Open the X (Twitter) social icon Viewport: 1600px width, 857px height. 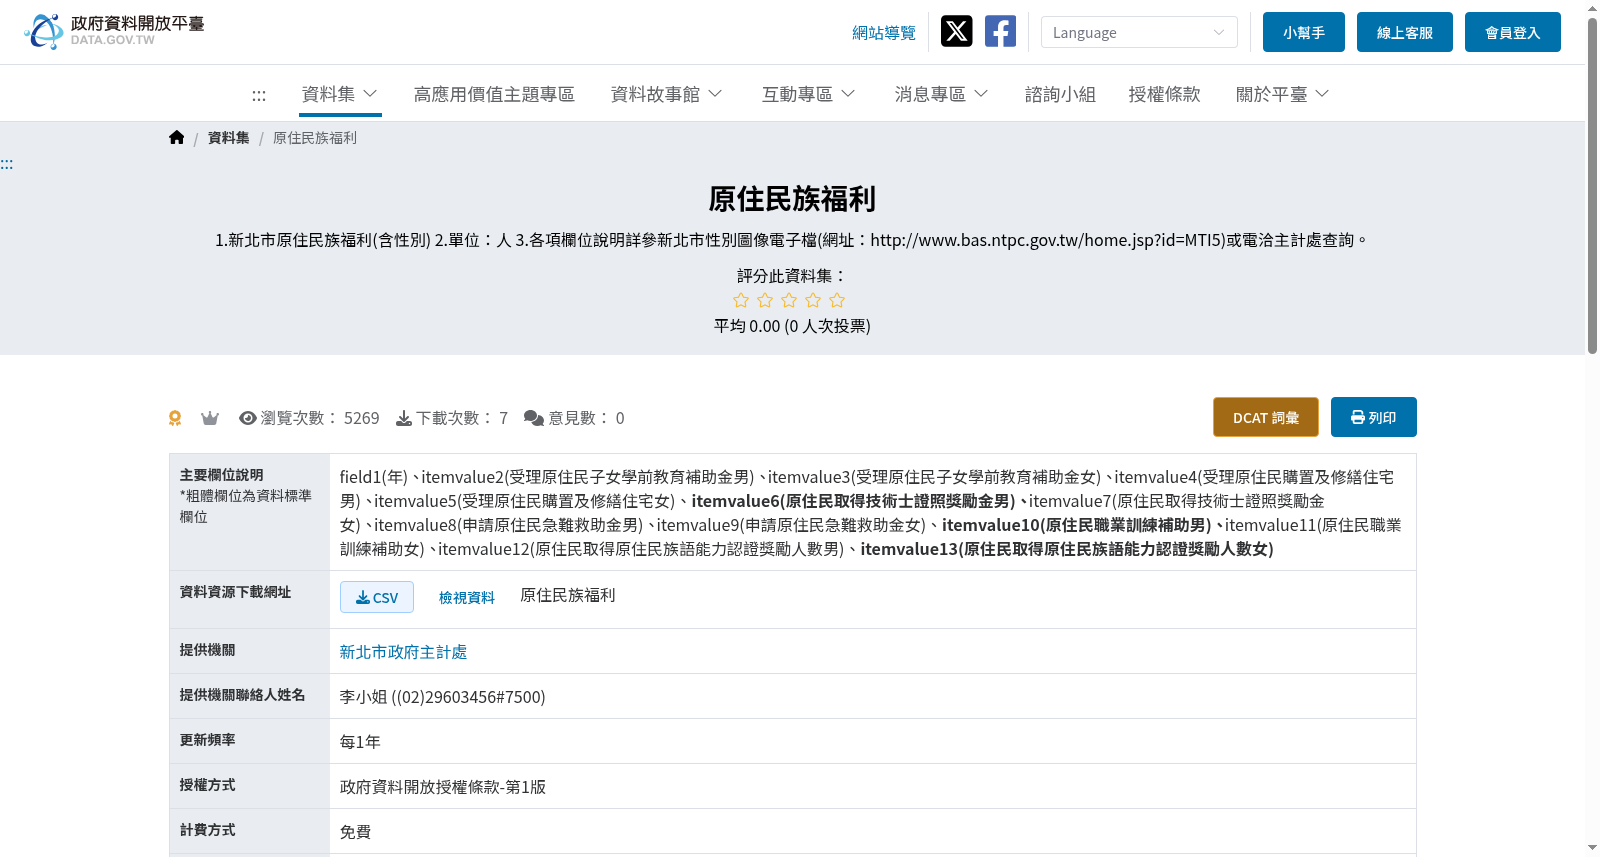pyautogui.click(x=956, y=31)
